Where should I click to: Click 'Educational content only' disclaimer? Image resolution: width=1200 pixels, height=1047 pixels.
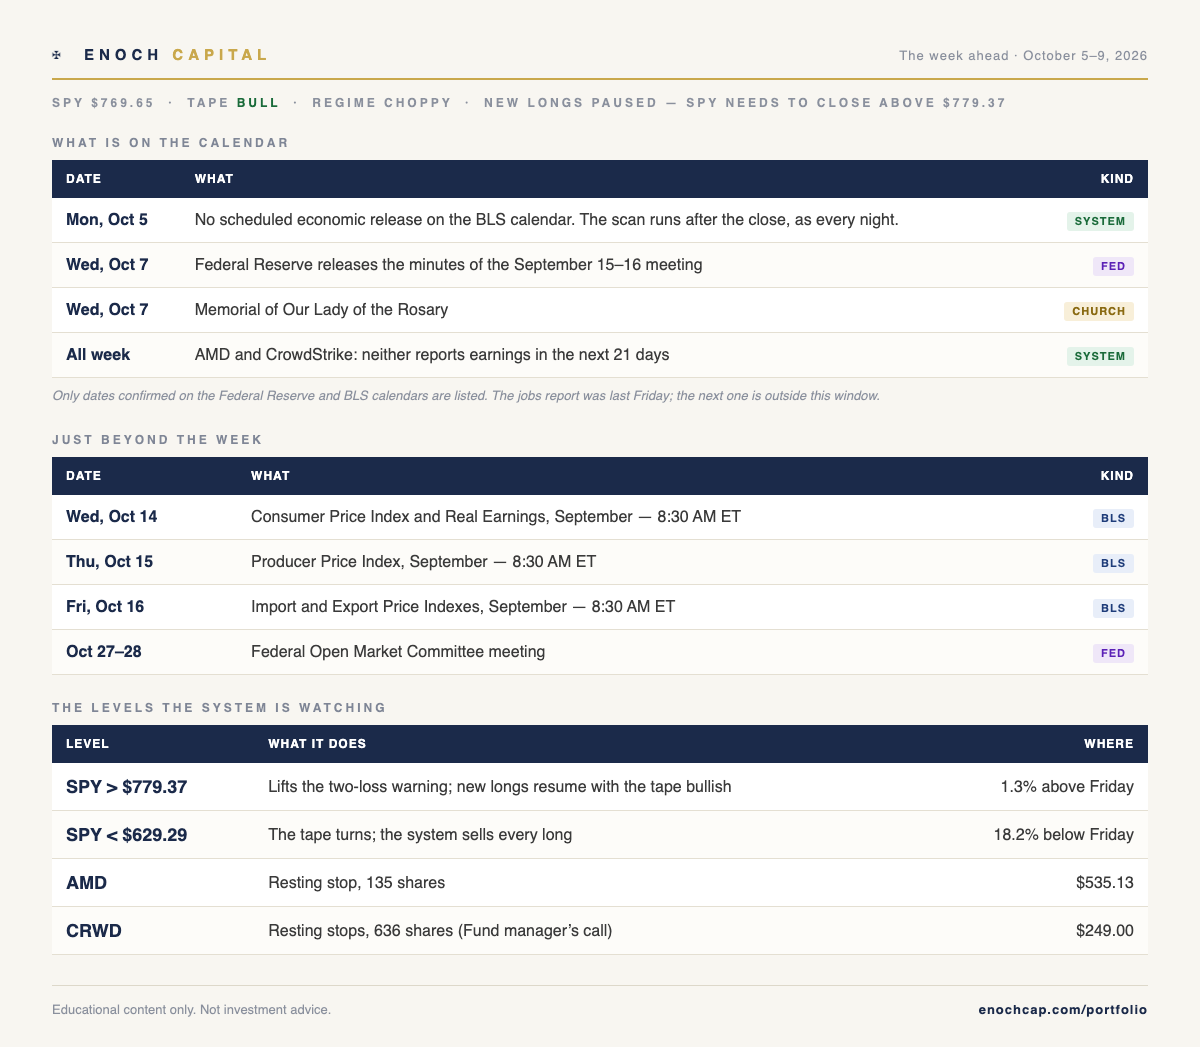coord(192,1010)
